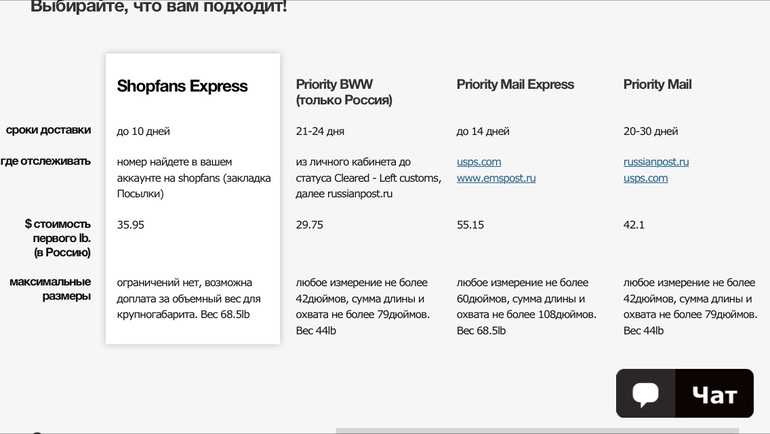Screen dimensions: 770x434
Task: Follow the www.emspost.ru tracking link
Action: coord(496,178)
